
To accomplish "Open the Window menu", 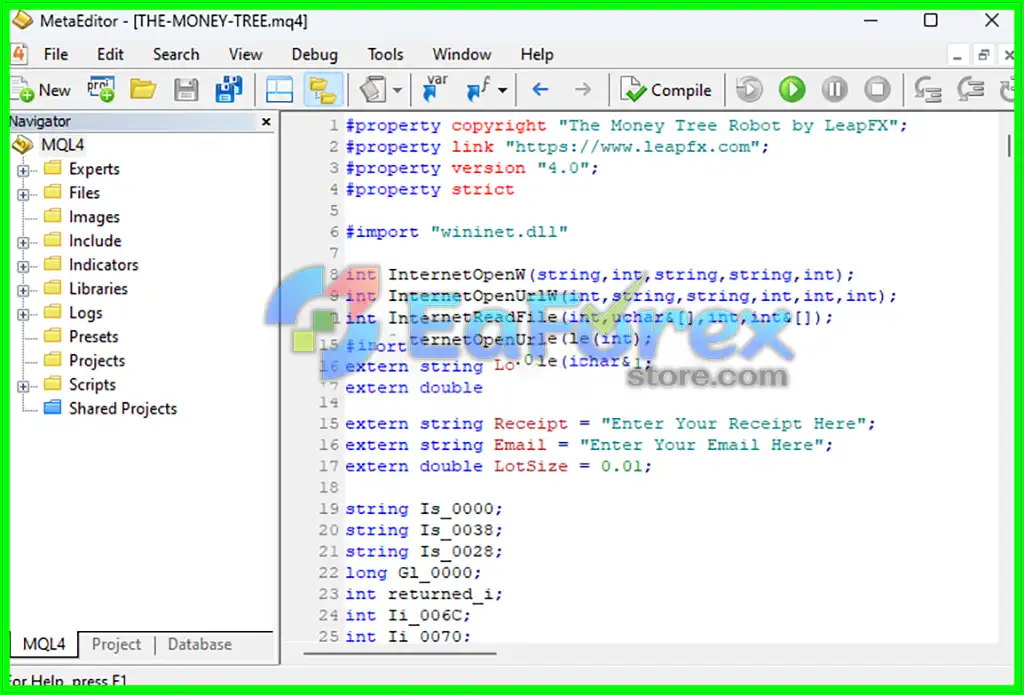I will click(462, 54).
